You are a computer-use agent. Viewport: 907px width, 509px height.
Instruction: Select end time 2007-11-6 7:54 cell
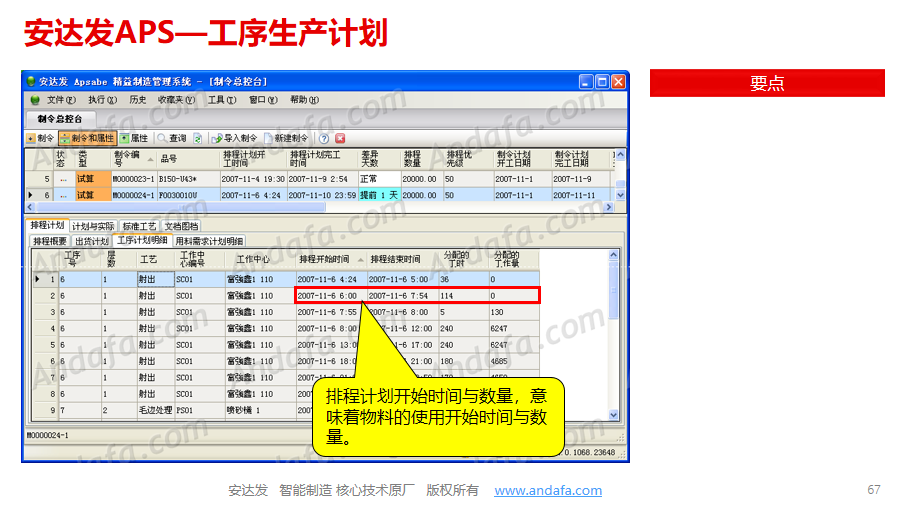click(403, 296)
